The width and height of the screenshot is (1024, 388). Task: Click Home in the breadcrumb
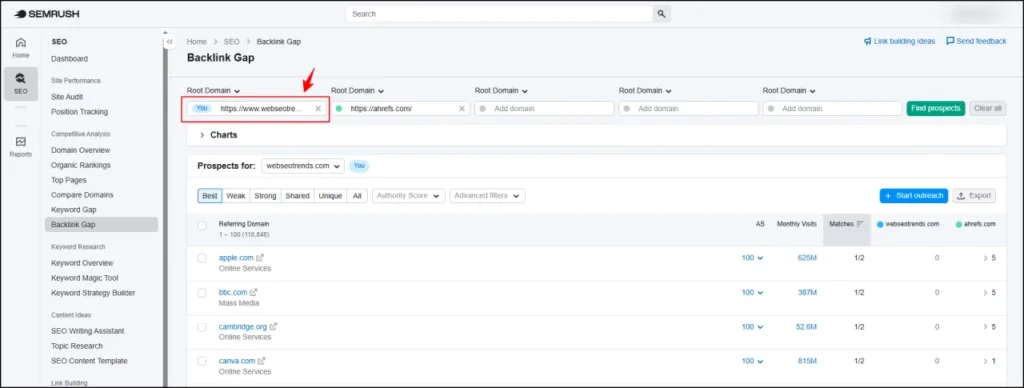click(x=197, y=41)
